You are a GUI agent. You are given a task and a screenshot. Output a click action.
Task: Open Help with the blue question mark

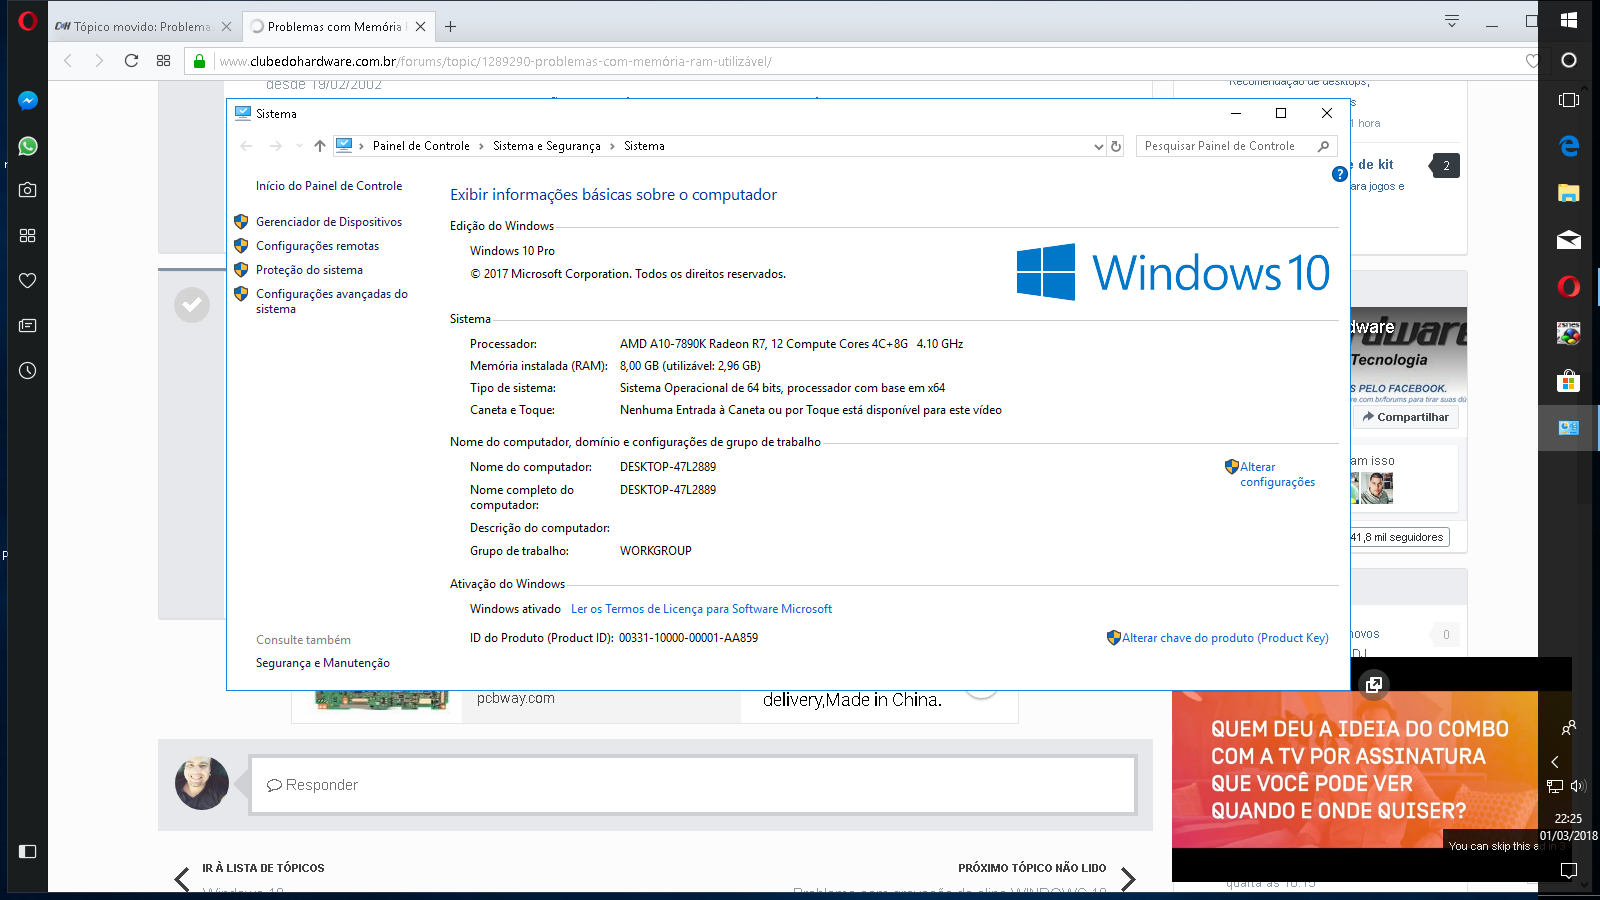[x=1340, y=174]
